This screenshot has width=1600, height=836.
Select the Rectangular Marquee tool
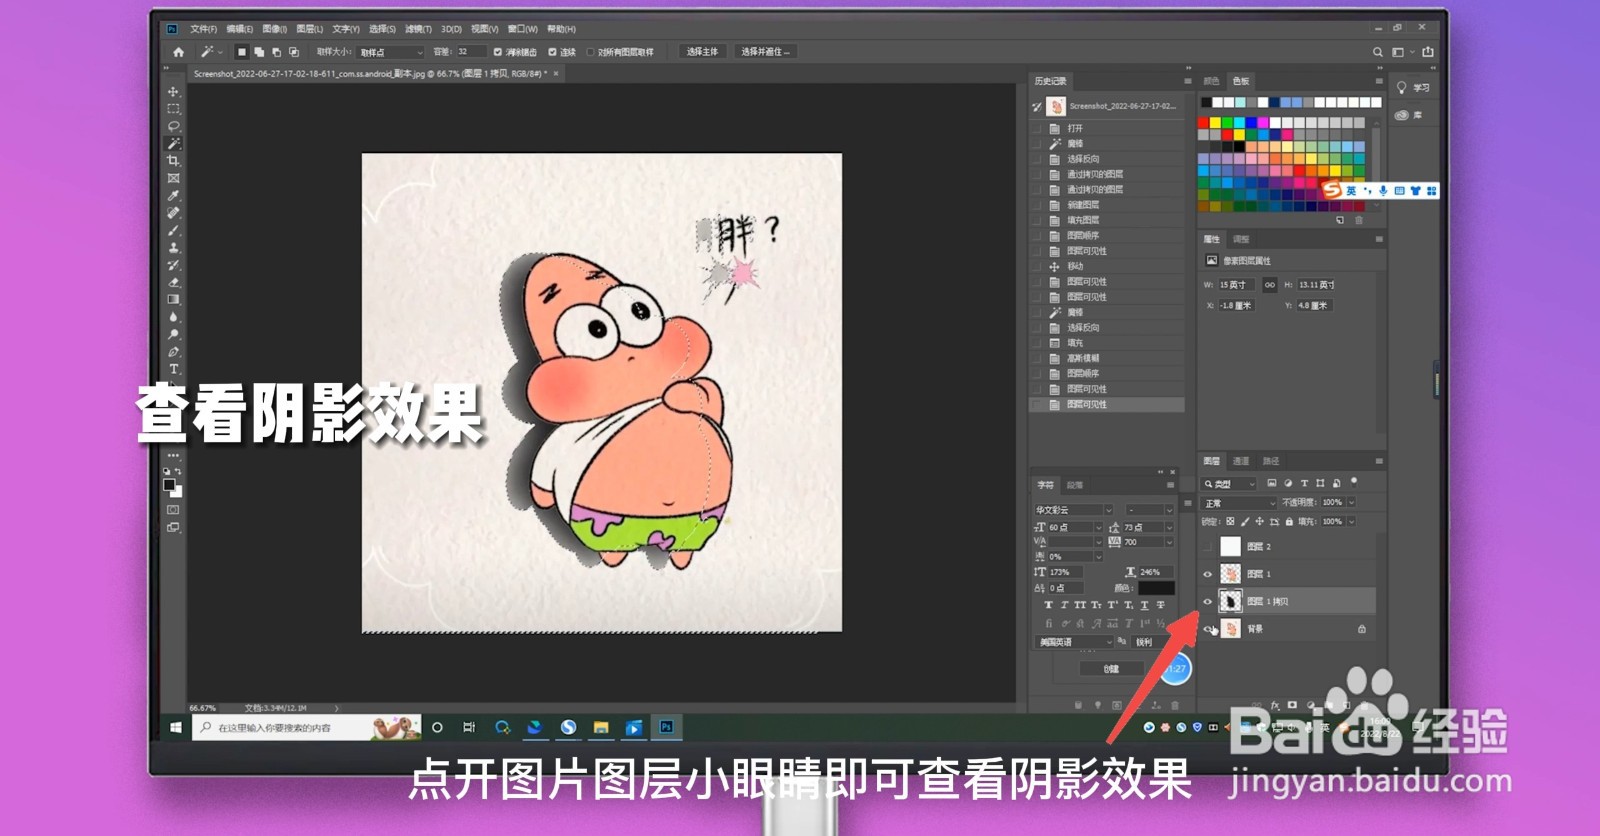[173, 109]
